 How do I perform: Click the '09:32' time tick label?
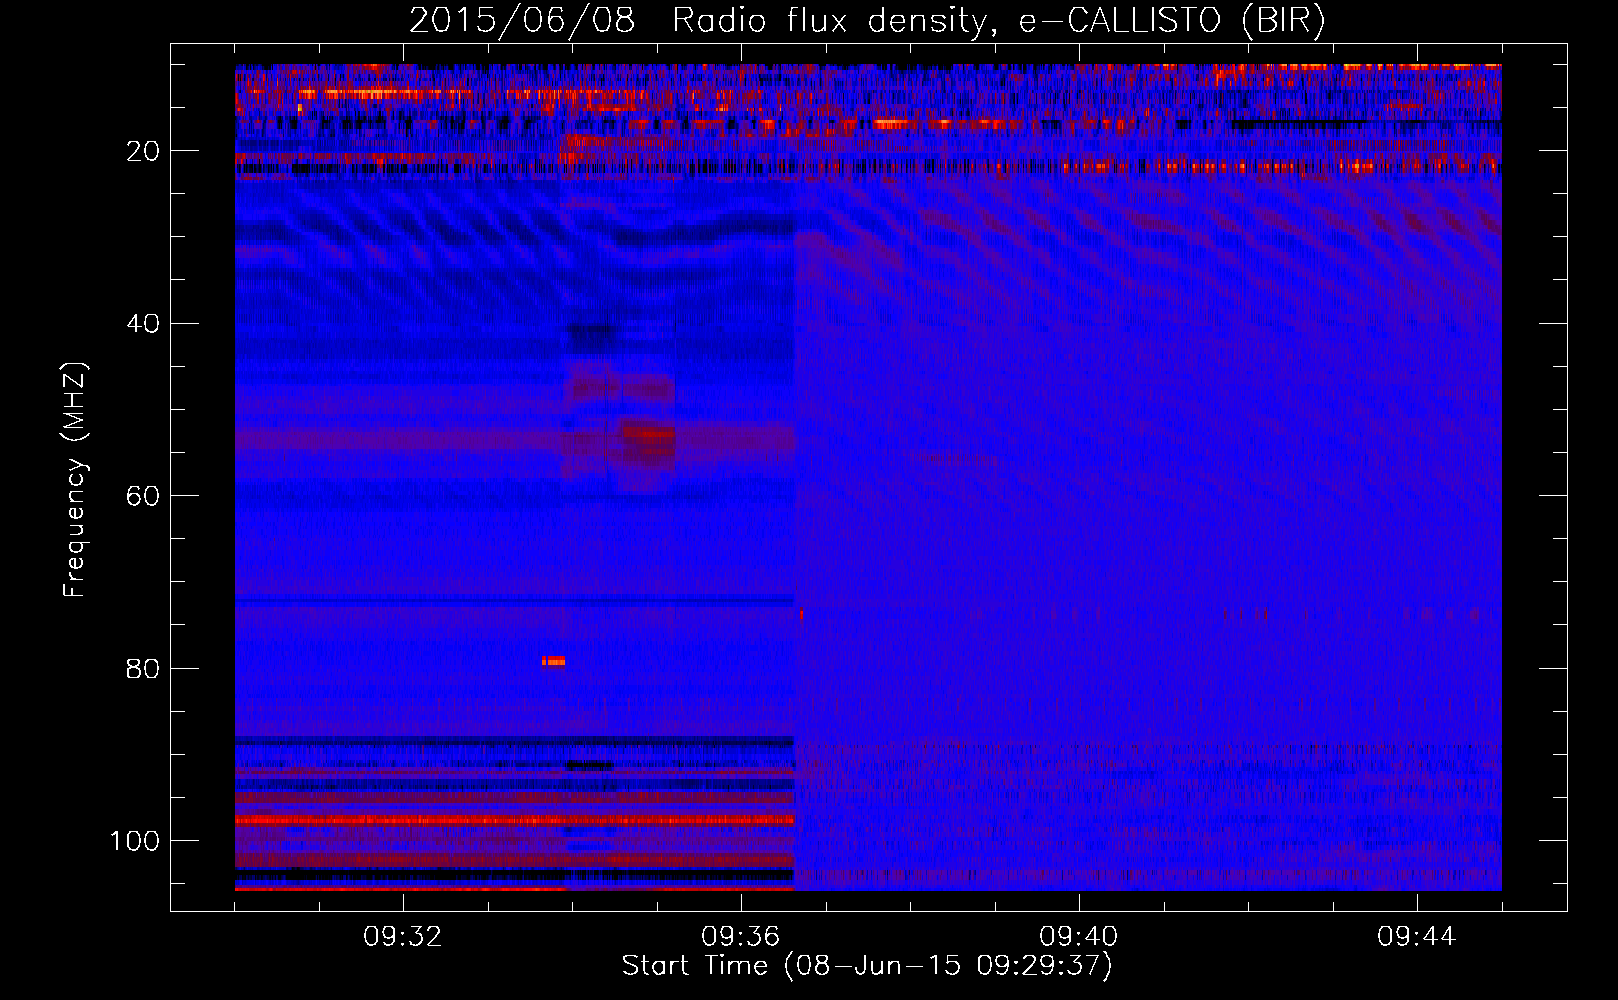[403, 937]
